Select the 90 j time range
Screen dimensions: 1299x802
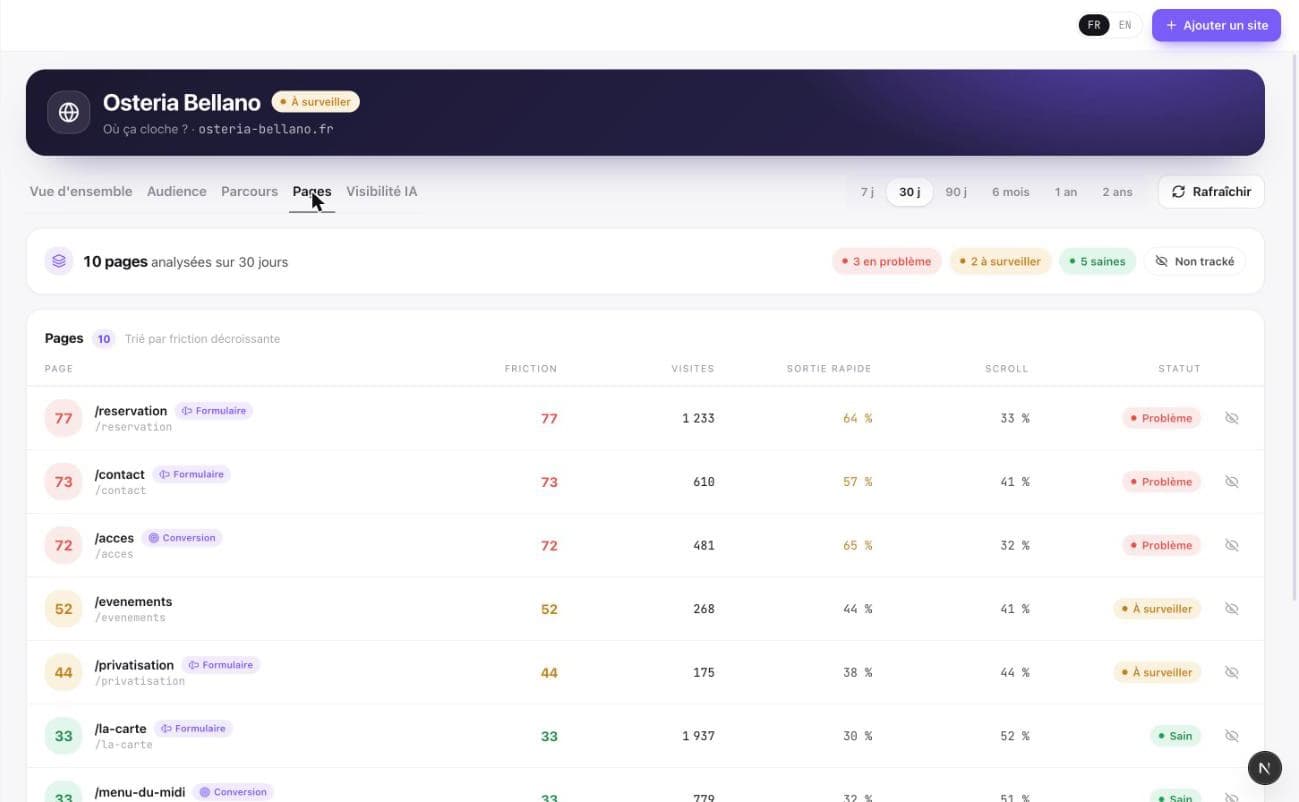point(956,192)
